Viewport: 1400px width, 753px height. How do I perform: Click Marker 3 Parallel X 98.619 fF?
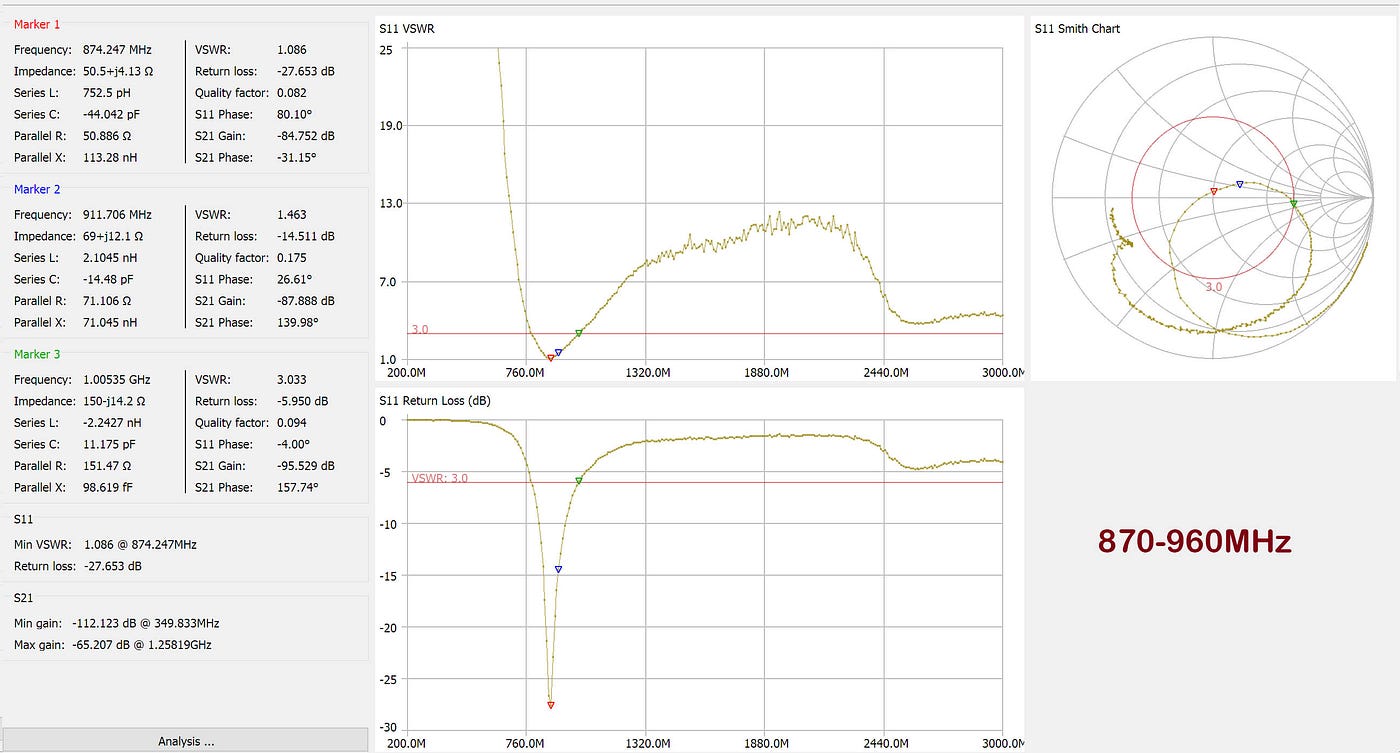(107, 487)
